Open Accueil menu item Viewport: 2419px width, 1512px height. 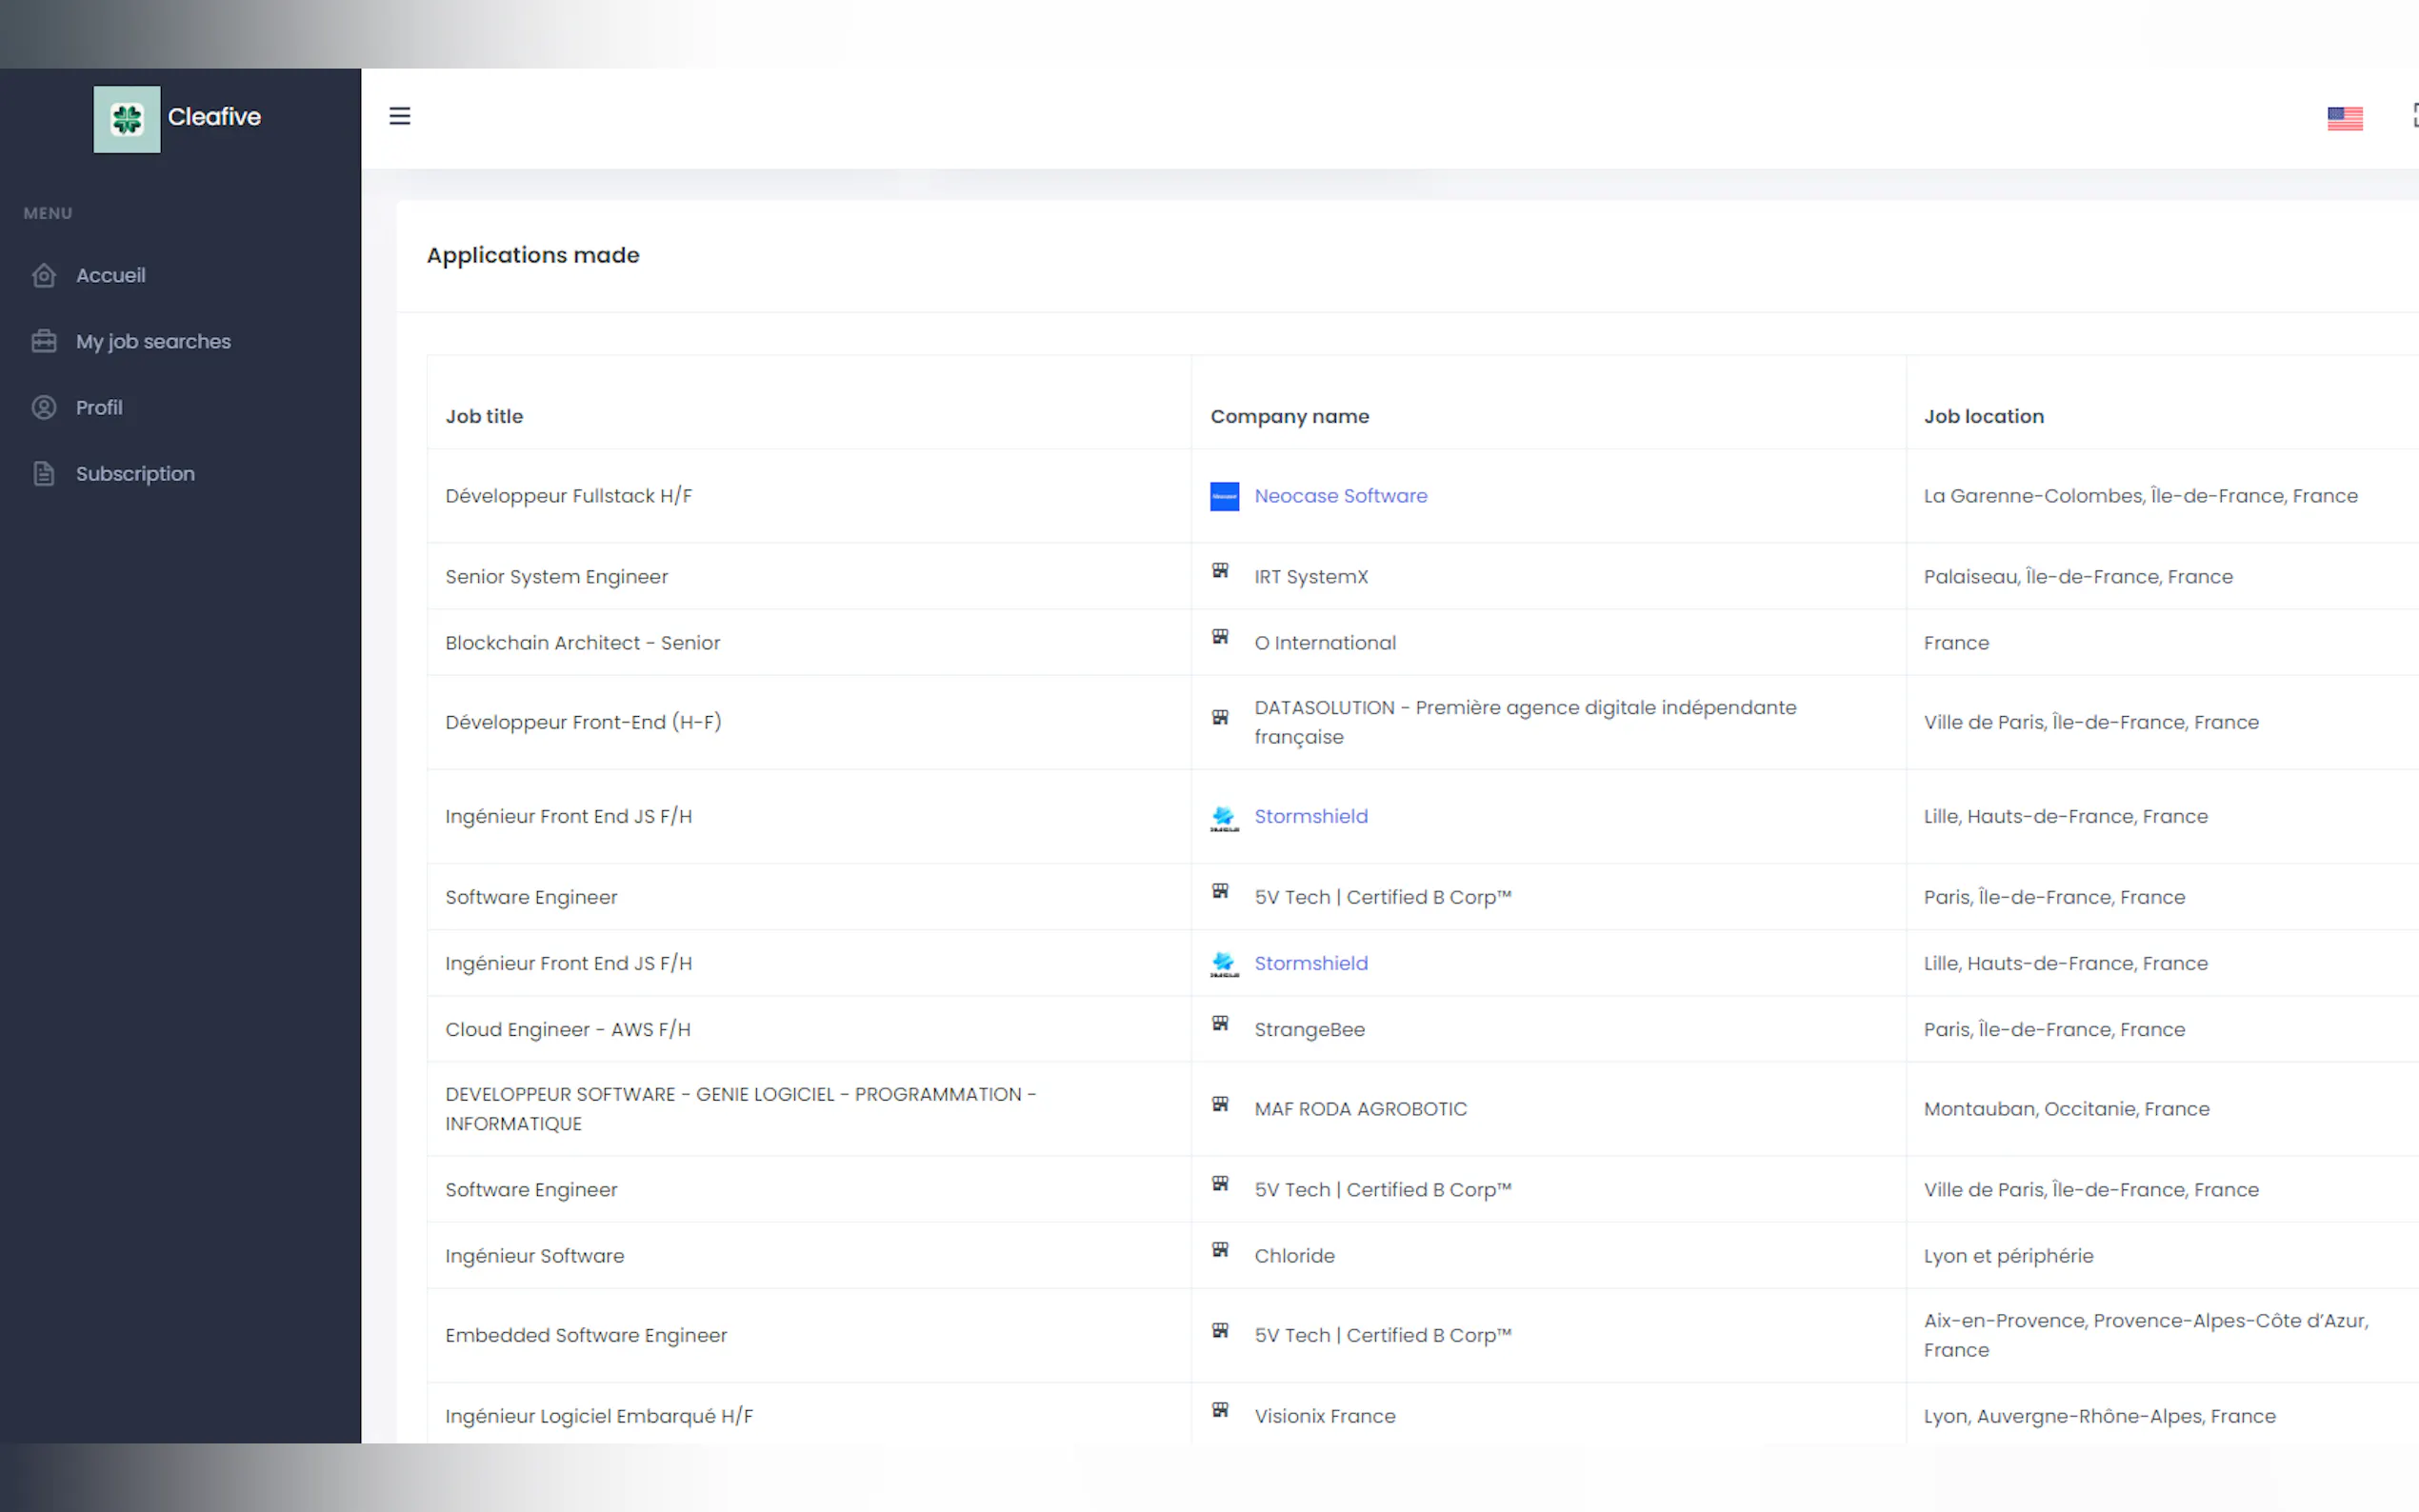111,275
